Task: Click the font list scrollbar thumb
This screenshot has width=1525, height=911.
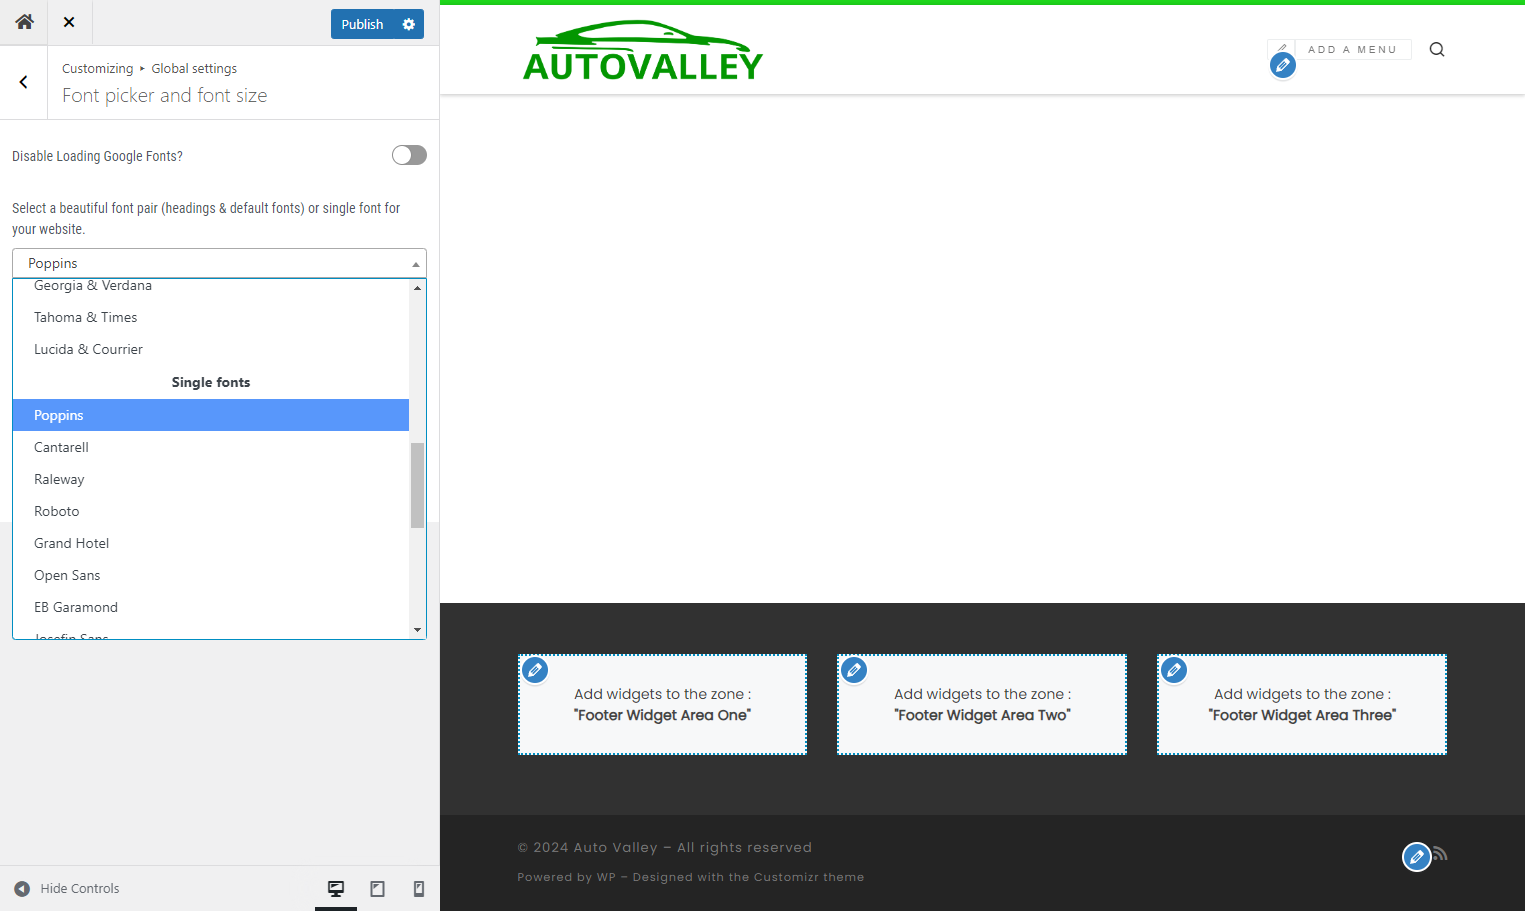Action: [417, 485]
